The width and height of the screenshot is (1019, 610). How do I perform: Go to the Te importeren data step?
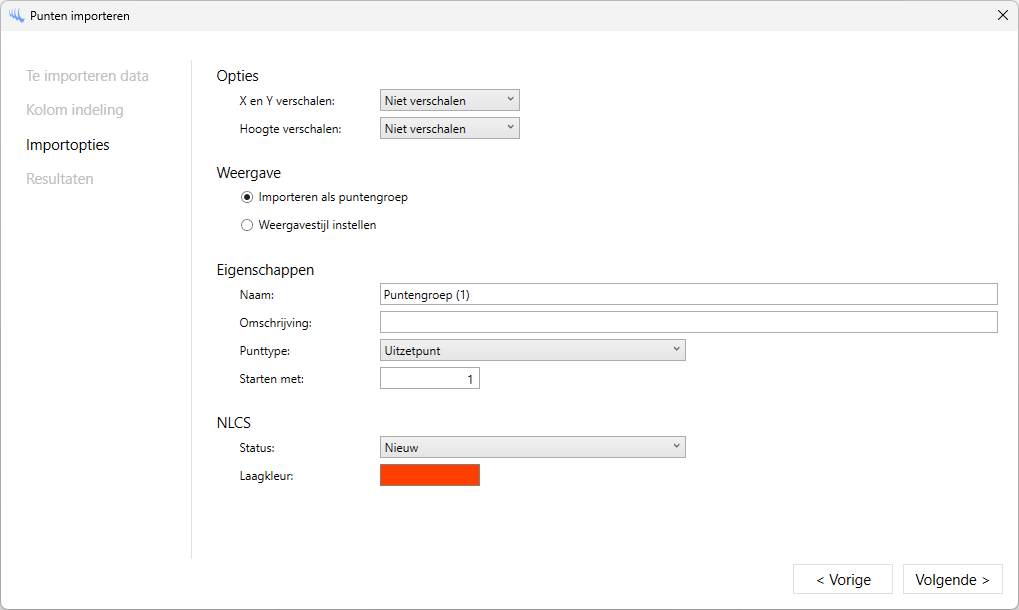(87, 76)
